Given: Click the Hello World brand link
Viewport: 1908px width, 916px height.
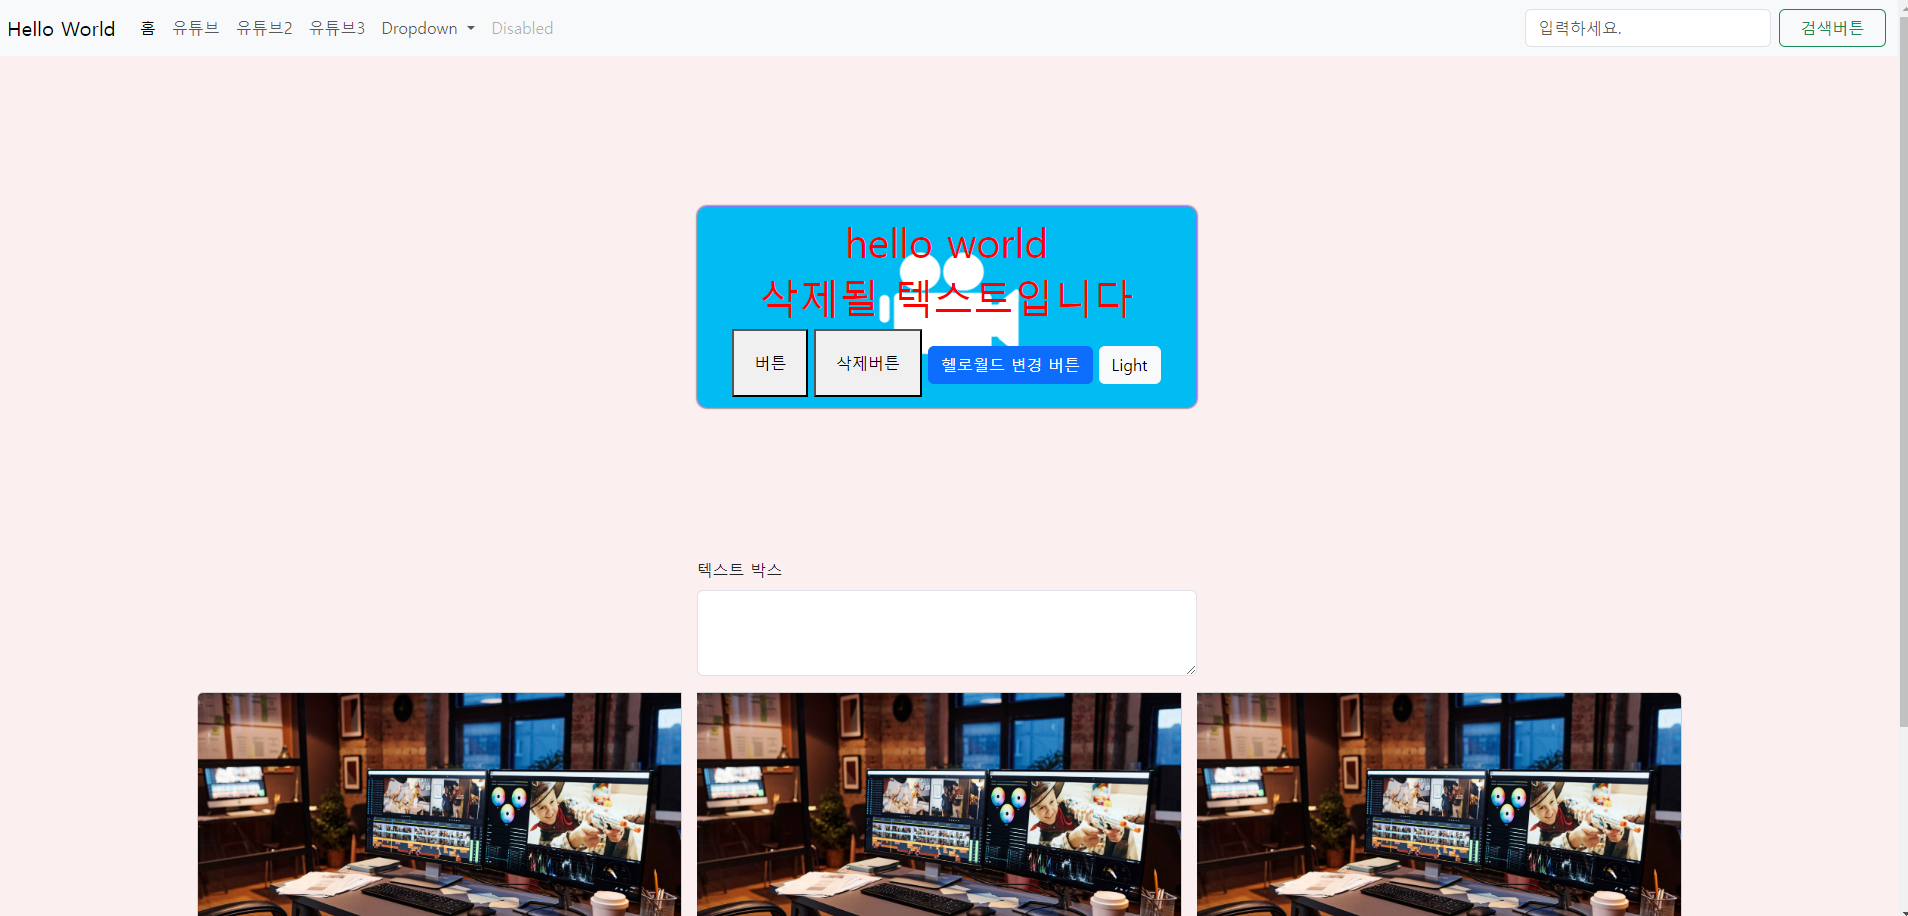Looking at the screenshot, I should [61, 28].
